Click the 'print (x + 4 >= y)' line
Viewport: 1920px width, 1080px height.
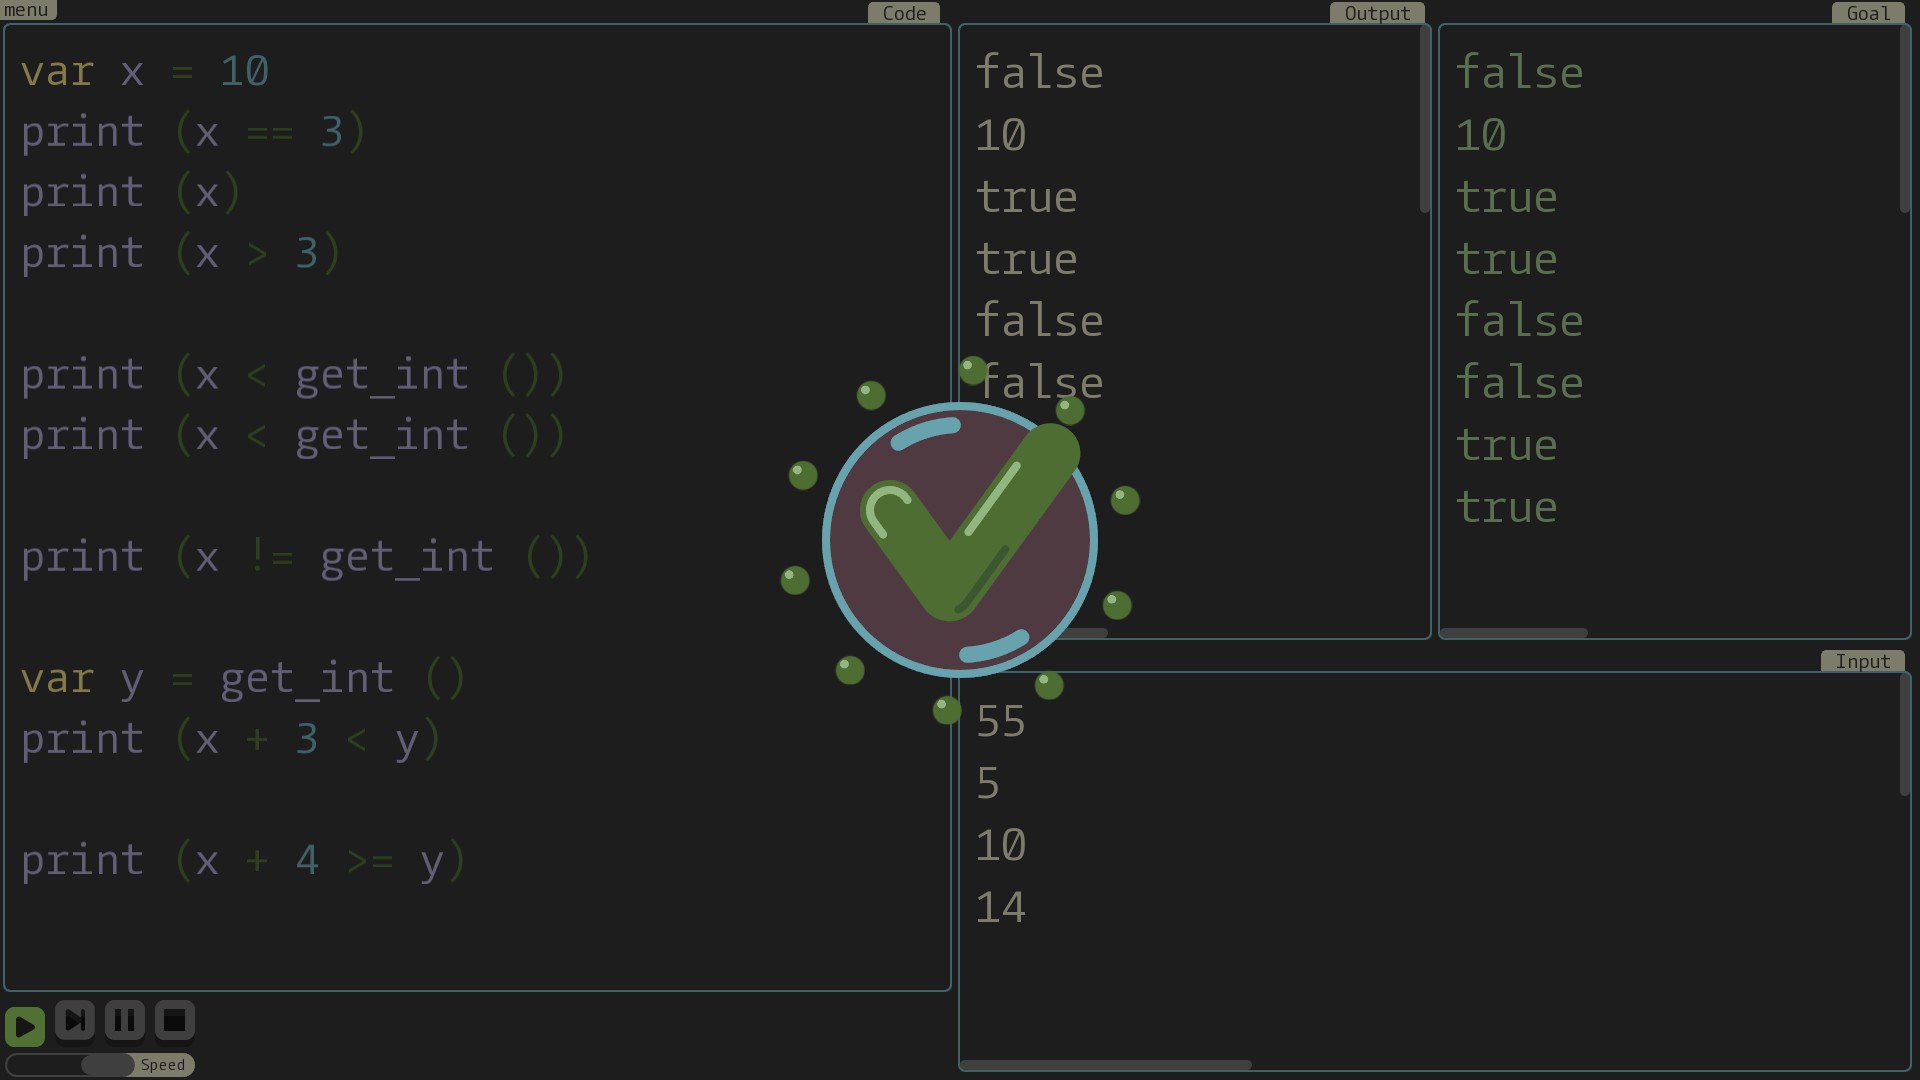[244, 861]
